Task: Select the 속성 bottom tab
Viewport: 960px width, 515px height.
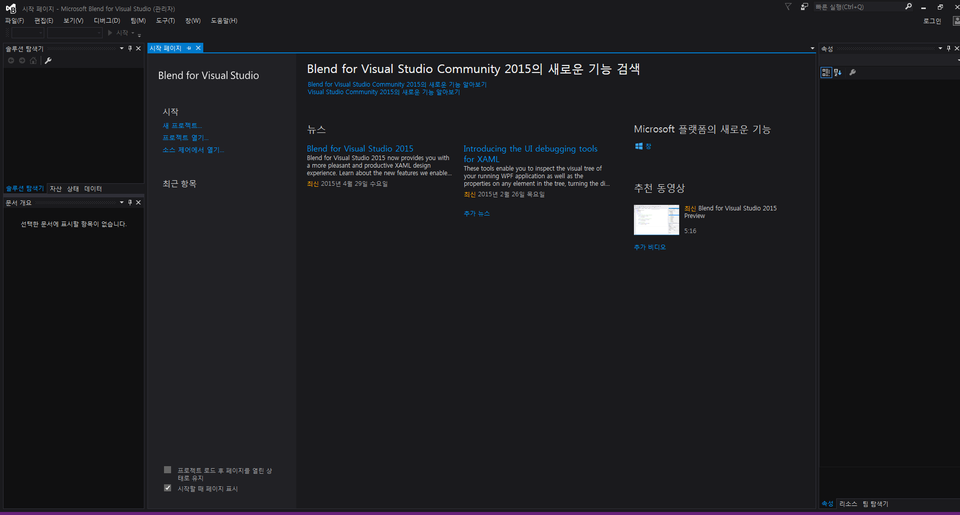Action: click(827, 503)
